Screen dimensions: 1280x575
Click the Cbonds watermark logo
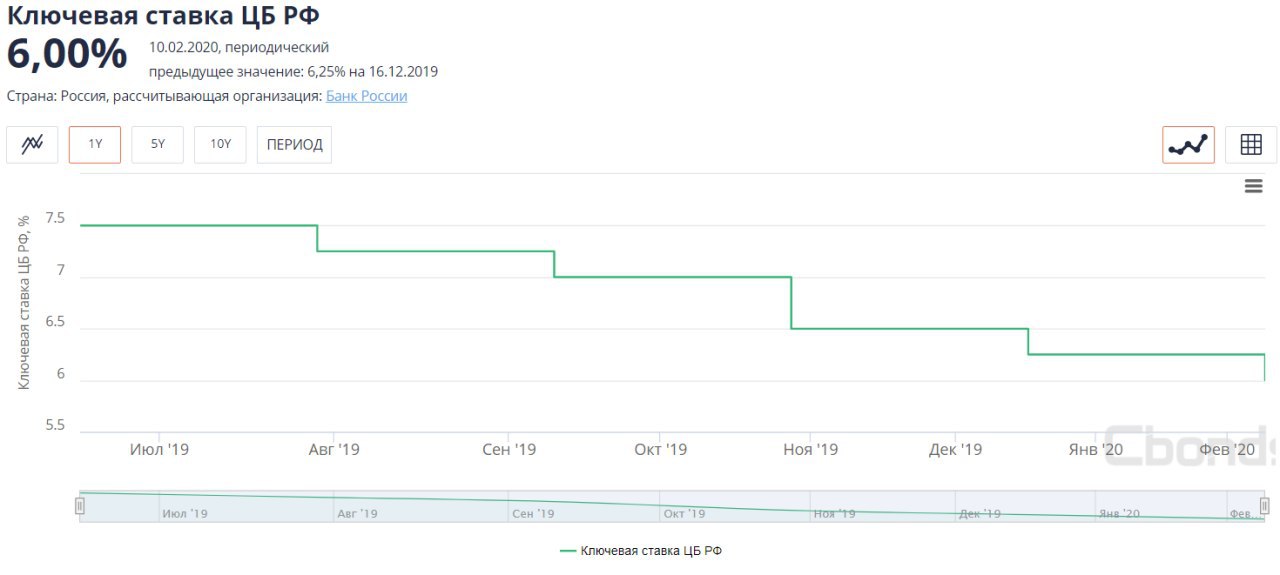1190,447
